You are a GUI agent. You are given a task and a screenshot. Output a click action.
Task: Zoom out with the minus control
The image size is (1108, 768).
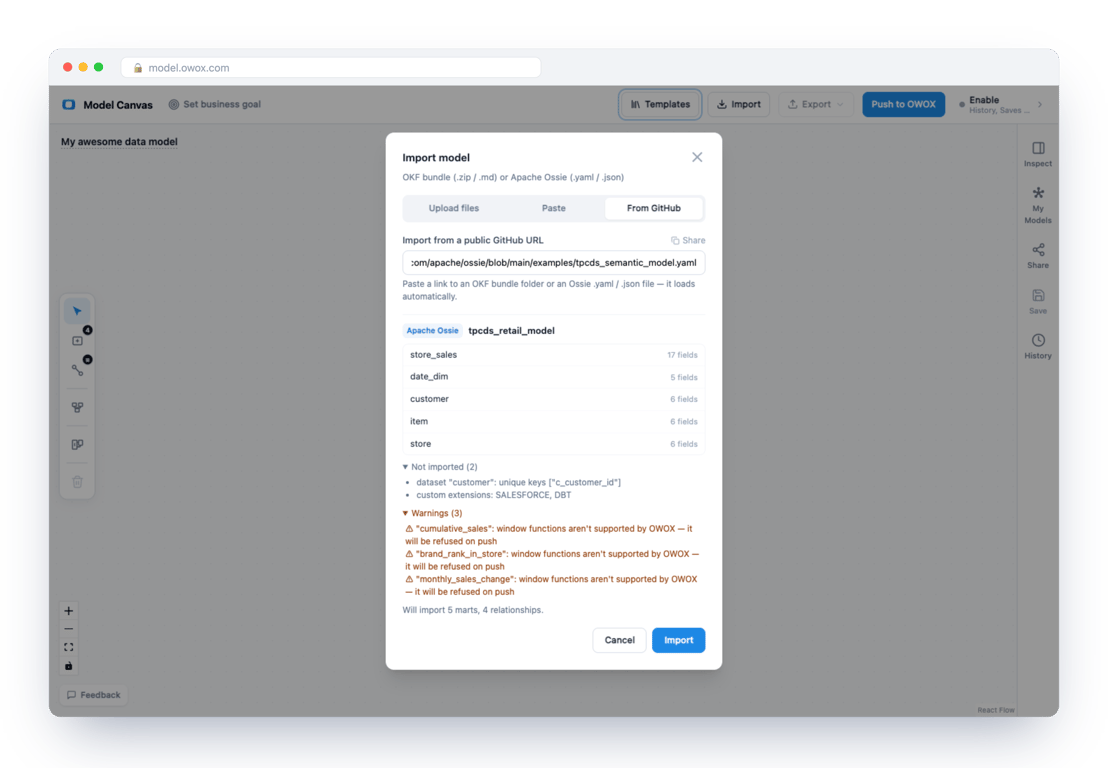point(69,629)
